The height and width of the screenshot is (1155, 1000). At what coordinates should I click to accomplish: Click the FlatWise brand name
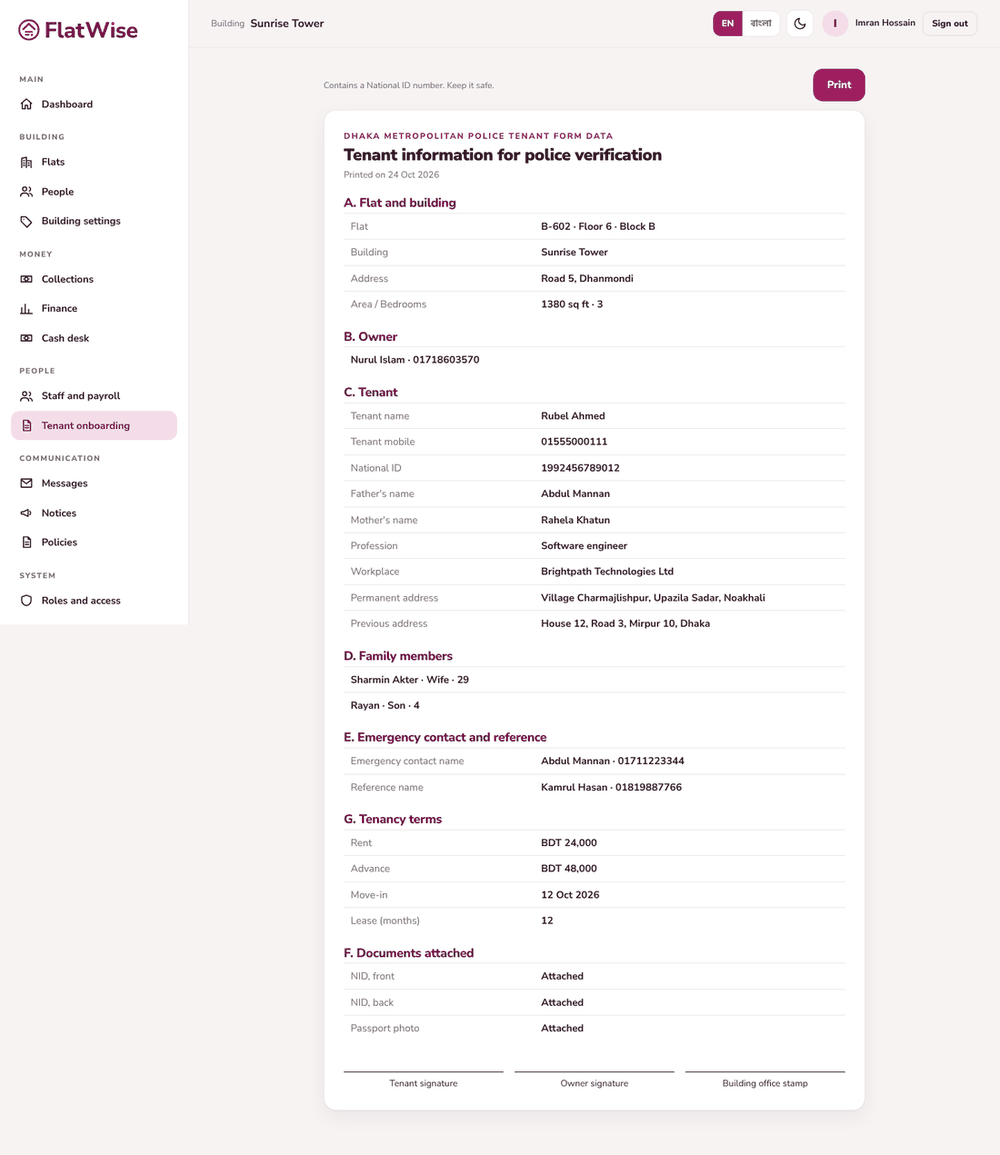coord(91,30)
